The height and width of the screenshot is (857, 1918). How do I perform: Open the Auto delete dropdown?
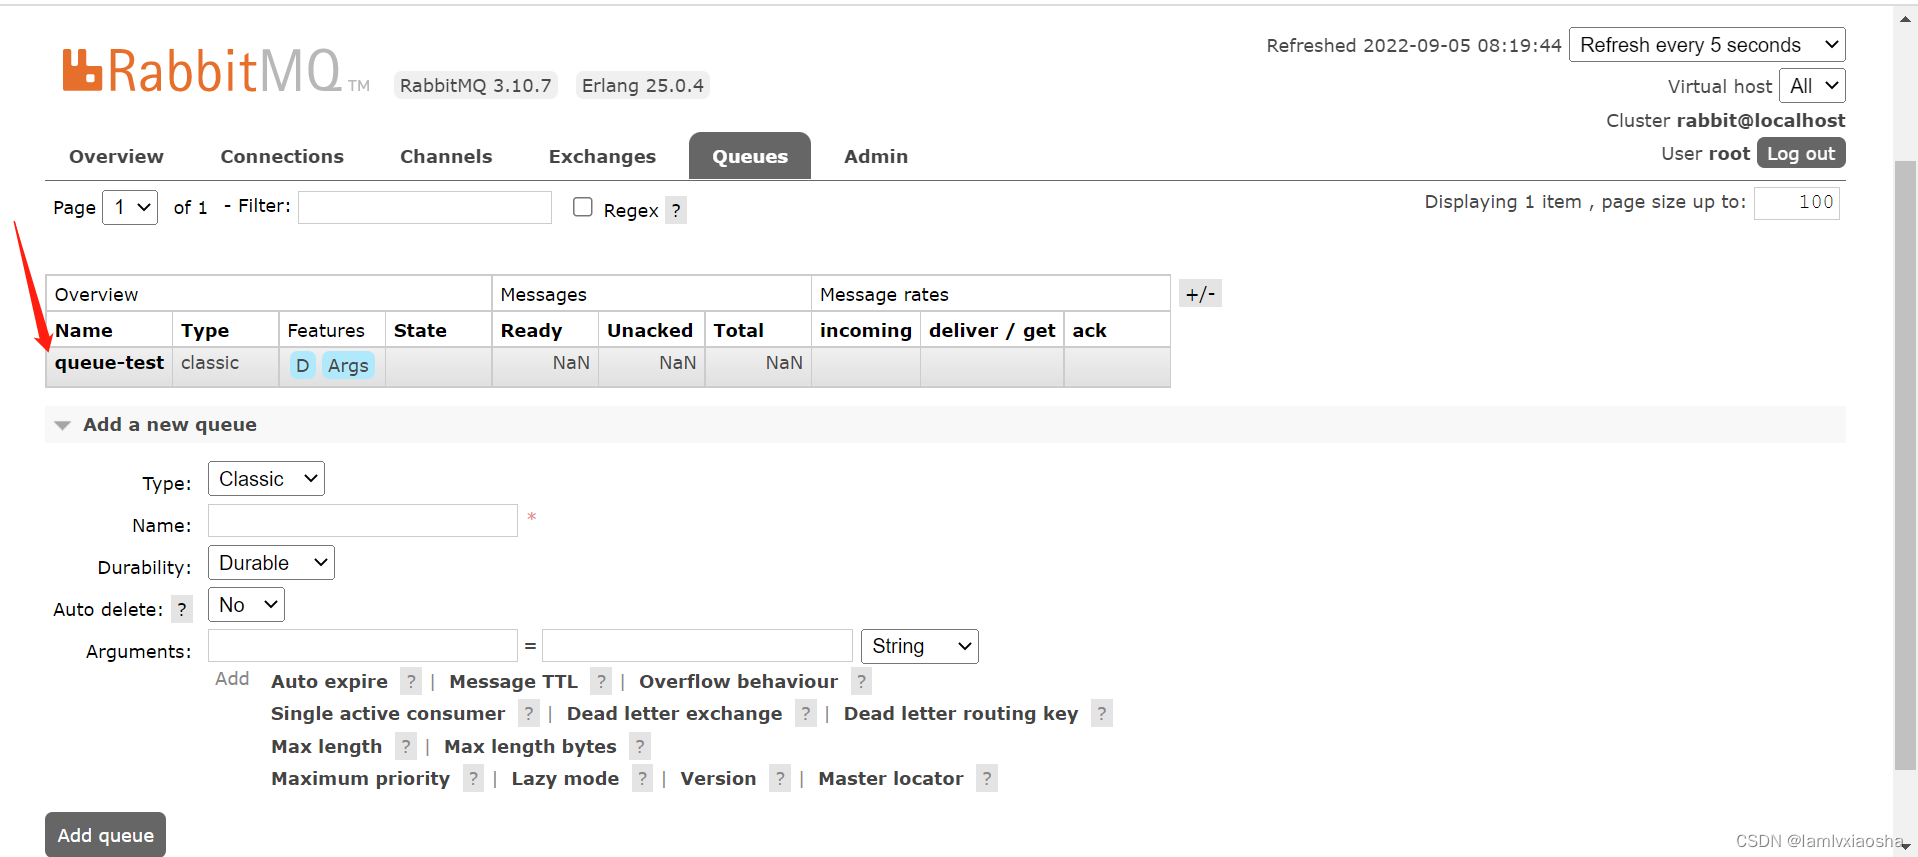[246, 605]
